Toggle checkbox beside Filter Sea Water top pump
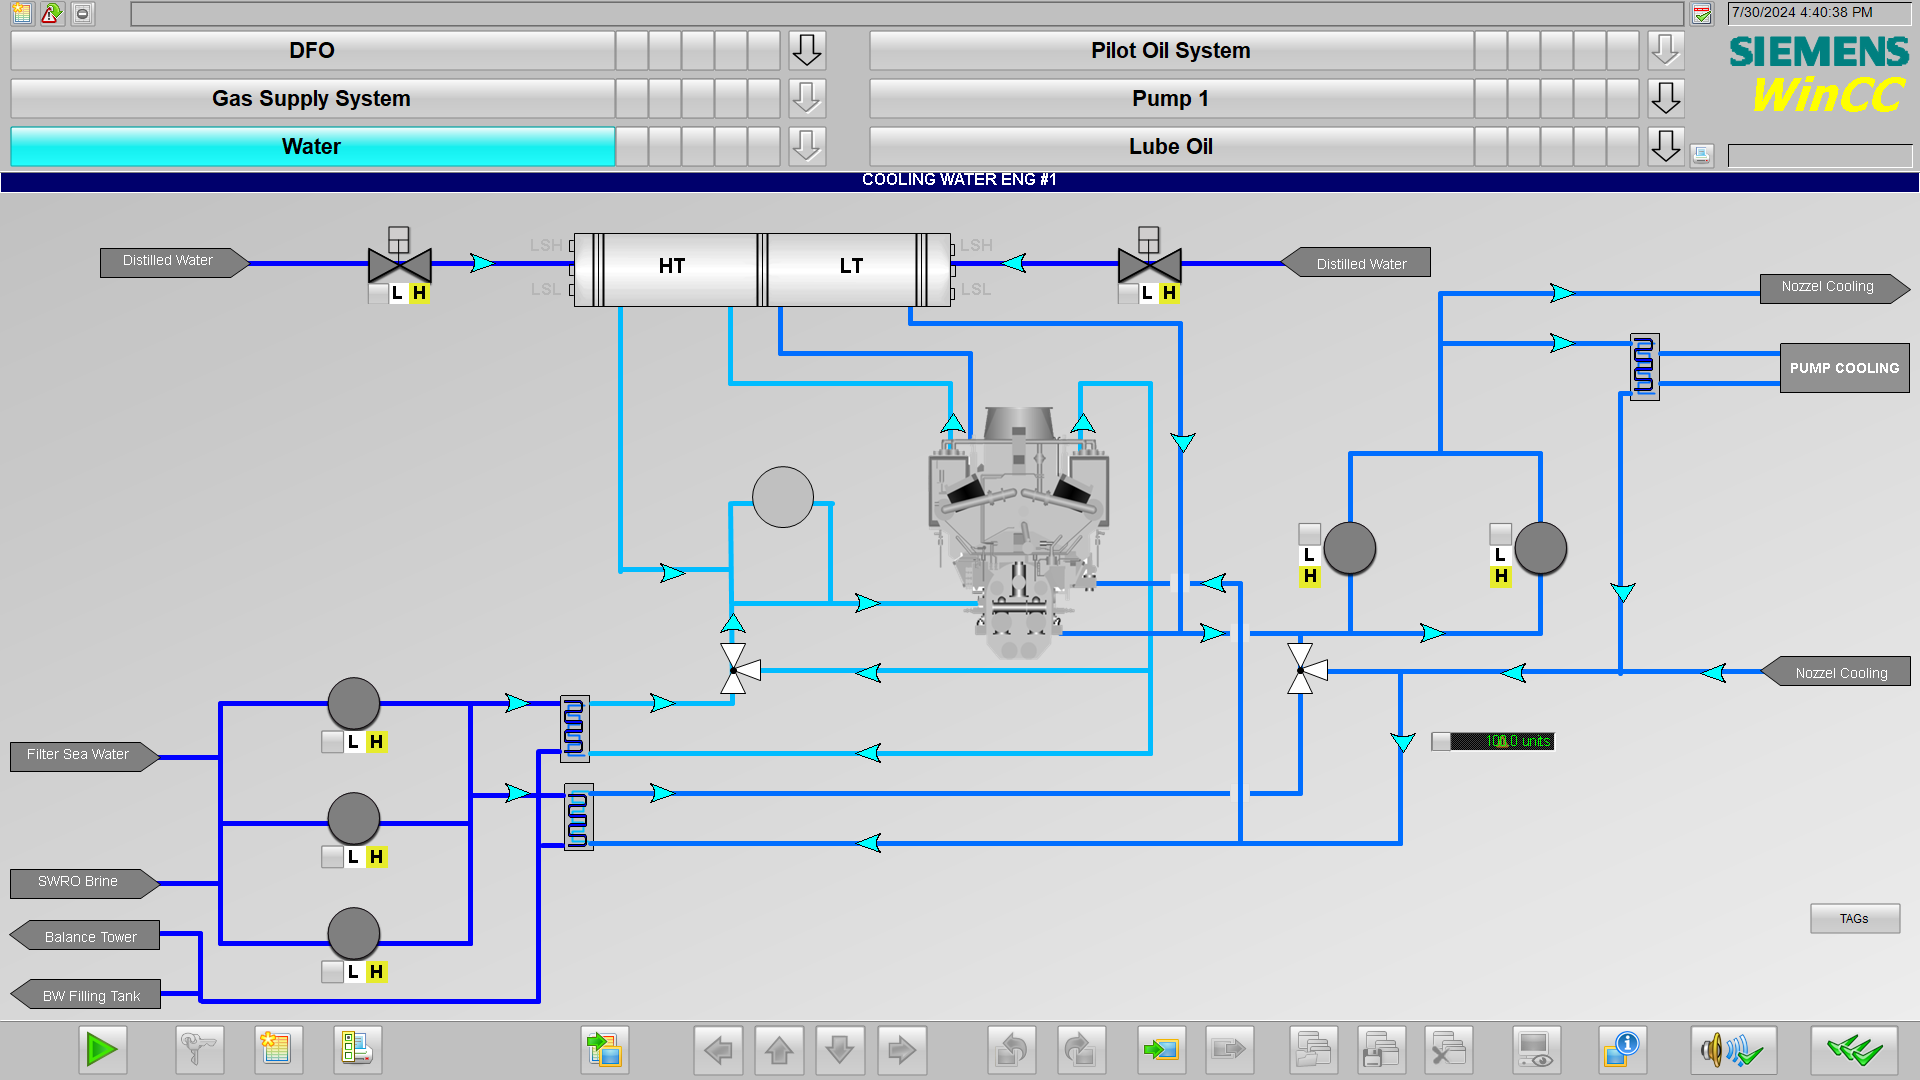 (x=332, y=742)
